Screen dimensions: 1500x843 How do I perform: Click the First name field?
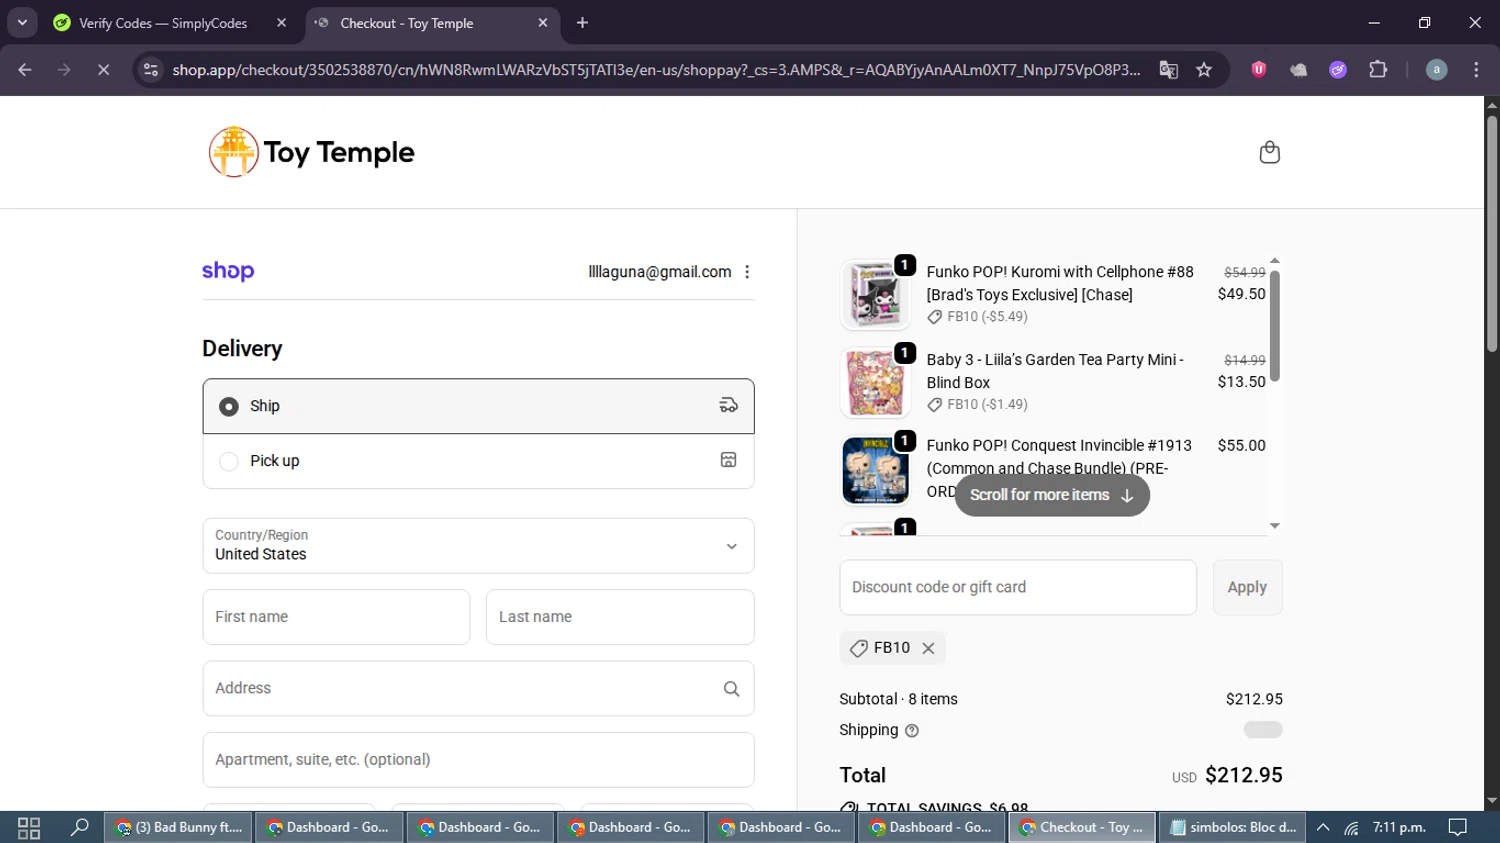[x=336, y=617]
